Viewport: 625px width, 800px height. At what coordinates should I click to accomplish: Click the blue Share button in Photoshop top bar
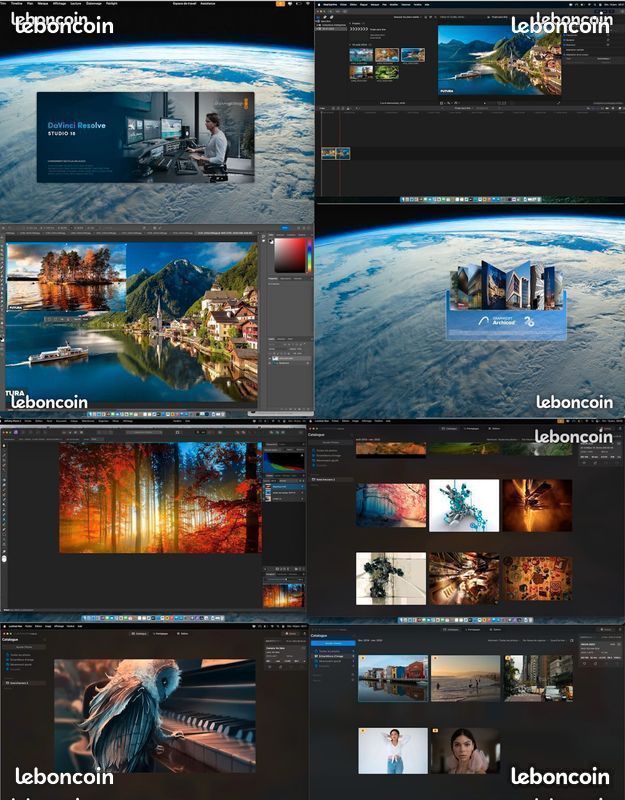285,228
